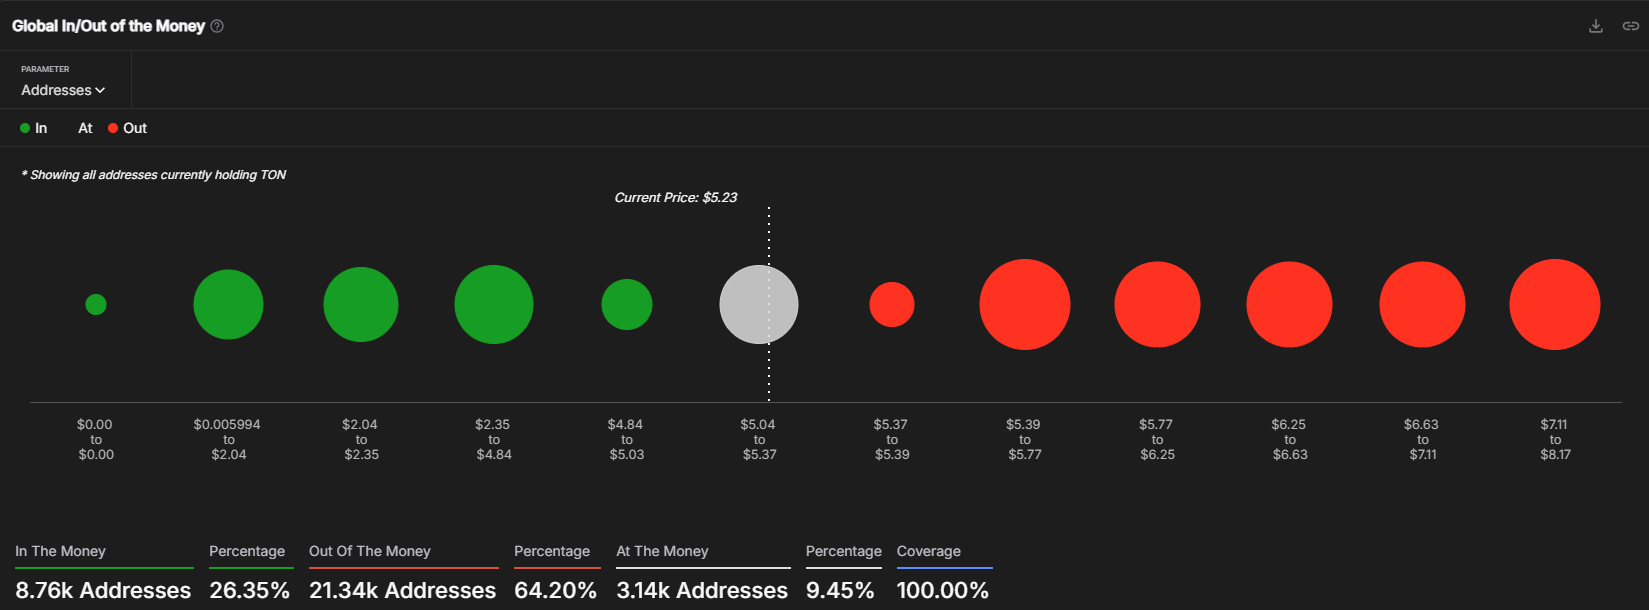
Task: Click the 26.35% percentage value
Action: point(250,590)
